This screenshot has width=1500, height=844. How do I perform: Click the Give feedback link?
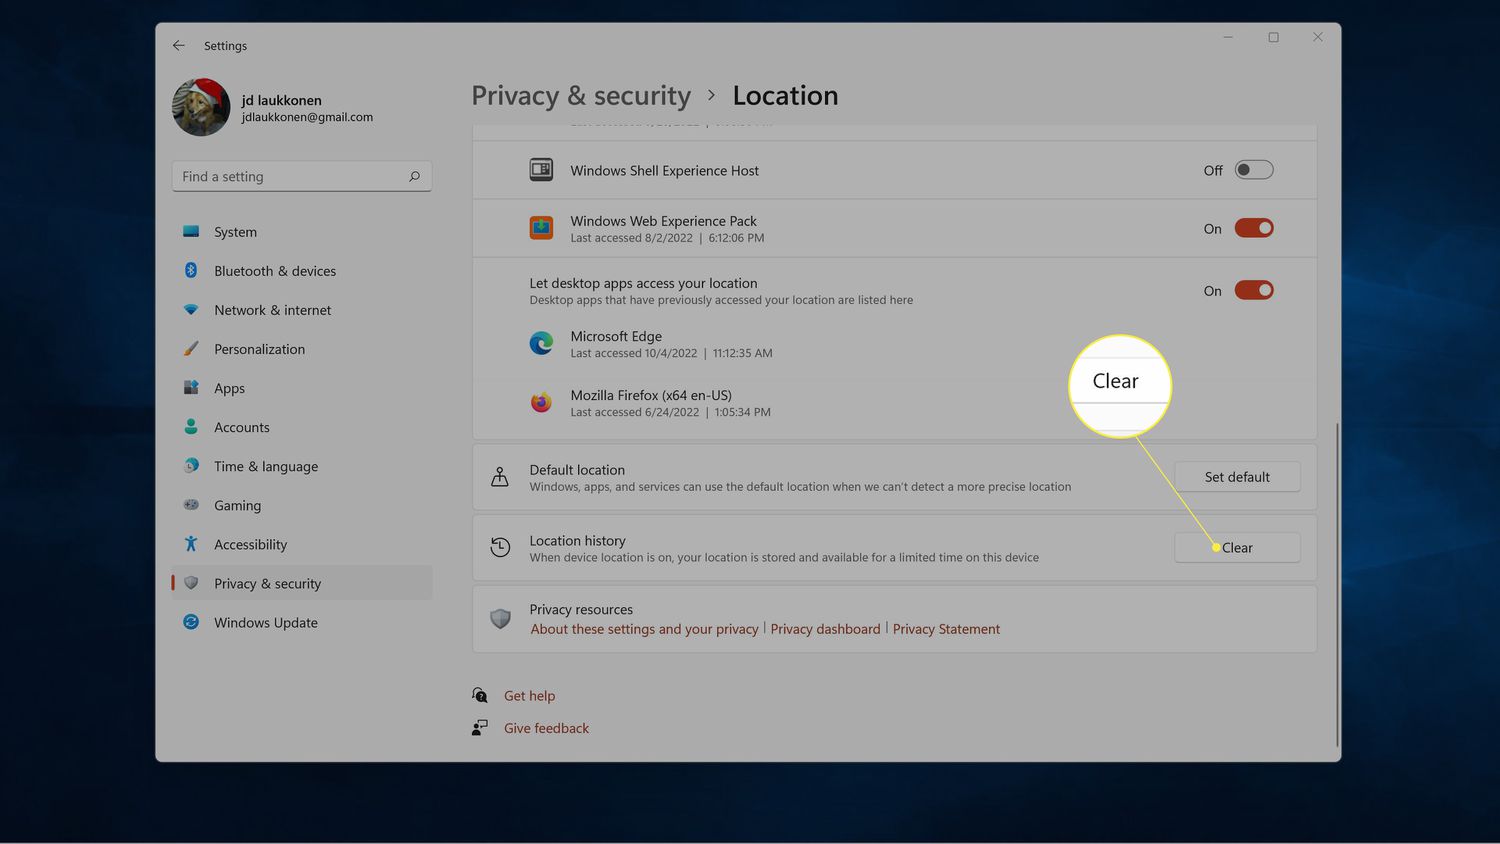(546, 728)
